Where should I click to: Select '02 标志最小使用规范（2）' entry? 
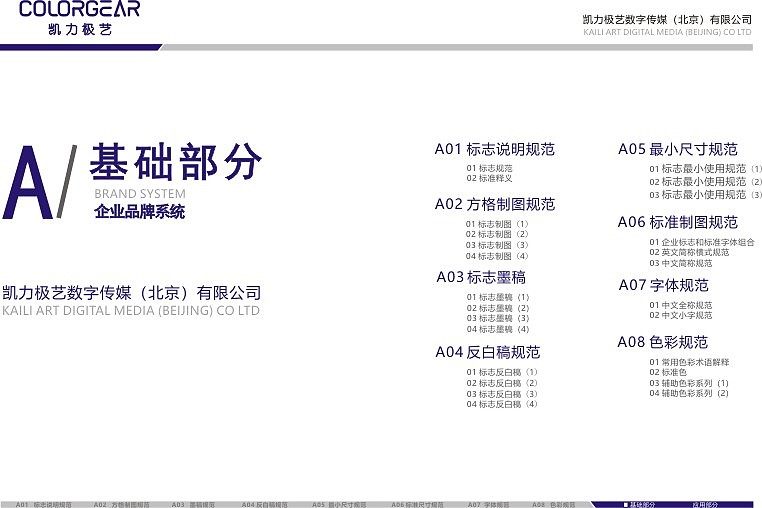705,182
